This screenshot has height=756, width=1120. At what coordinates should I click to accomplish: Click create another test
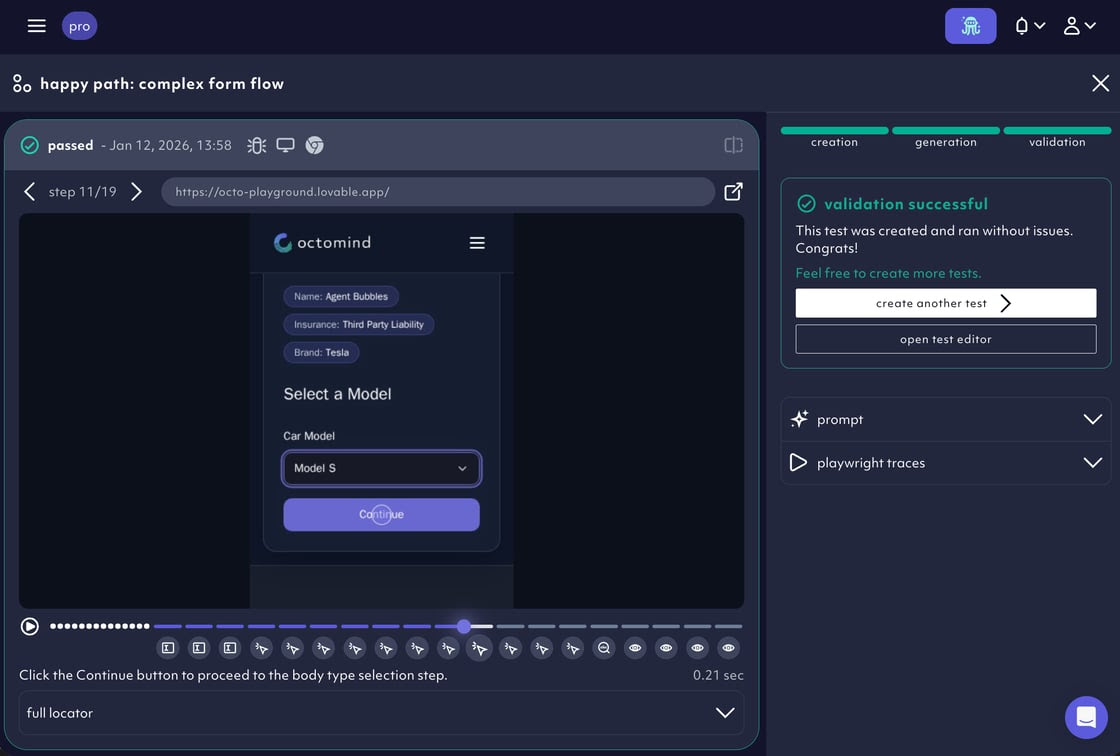[946, 303]
